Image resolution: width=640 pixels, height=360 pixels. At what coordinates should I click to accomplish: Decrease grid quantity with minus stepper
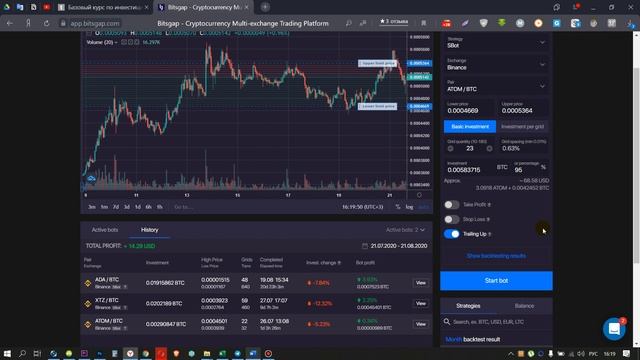pyautogui.click(x=451, y=149)
